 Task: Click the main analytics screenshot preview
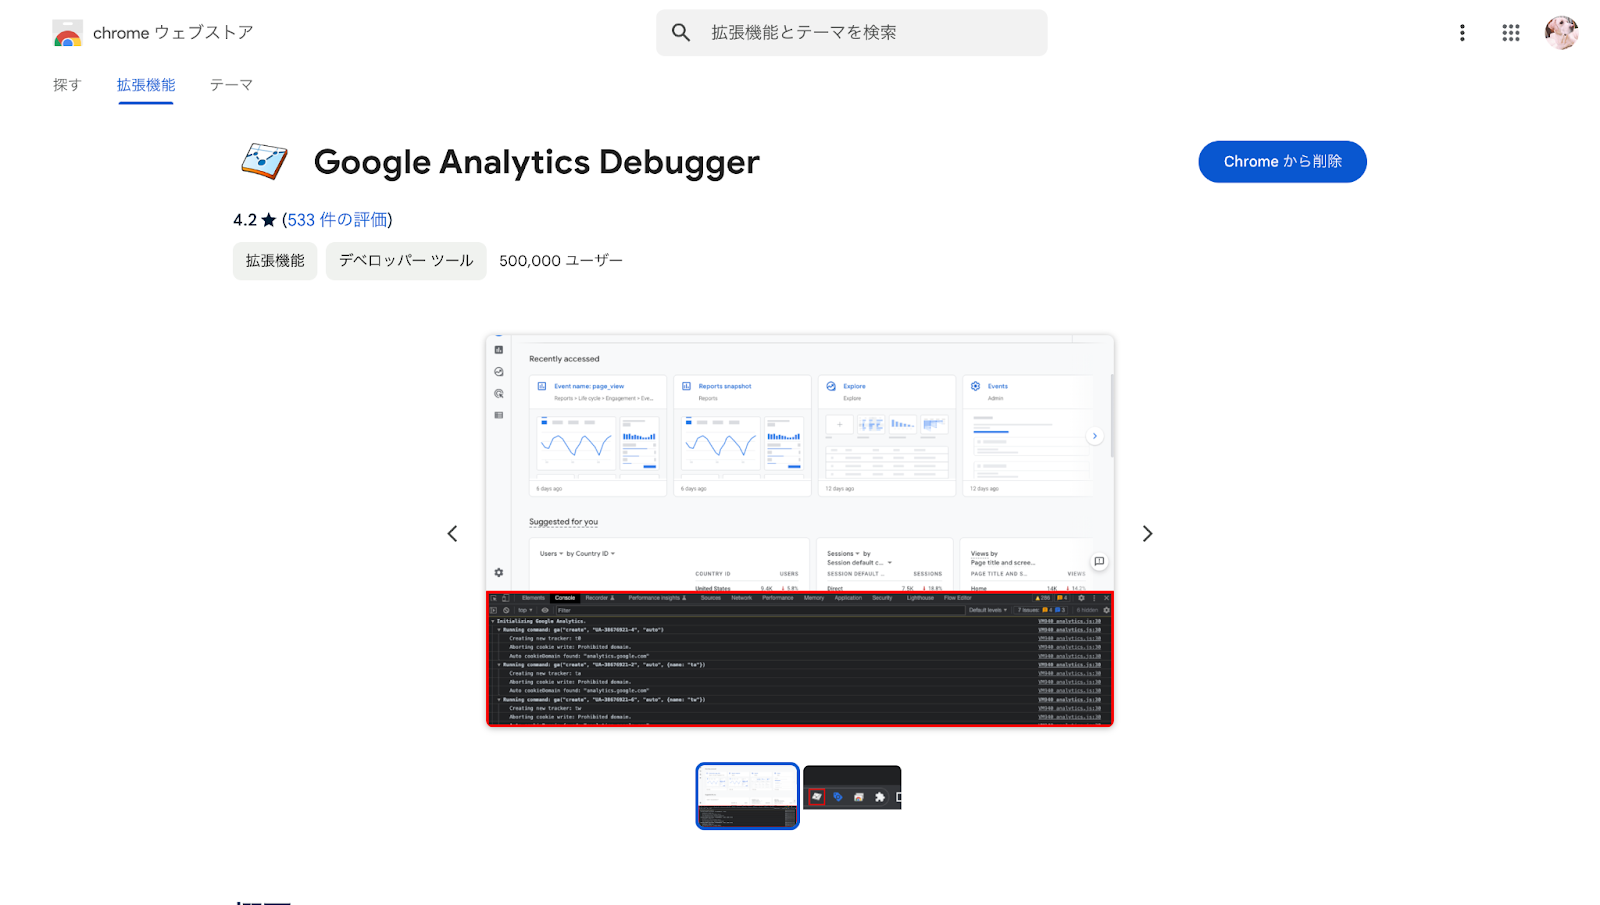pos(800,531)
